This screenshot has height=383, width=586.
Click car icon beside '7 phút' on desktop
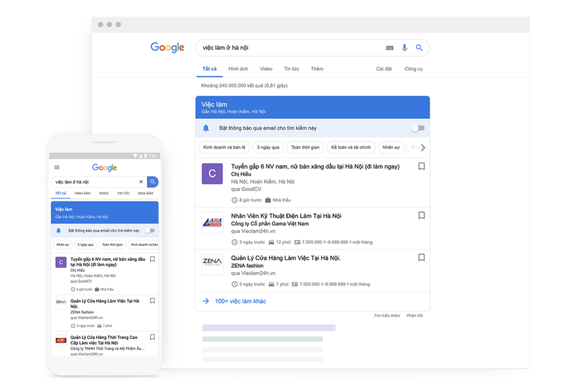click(x=271, y=284)
